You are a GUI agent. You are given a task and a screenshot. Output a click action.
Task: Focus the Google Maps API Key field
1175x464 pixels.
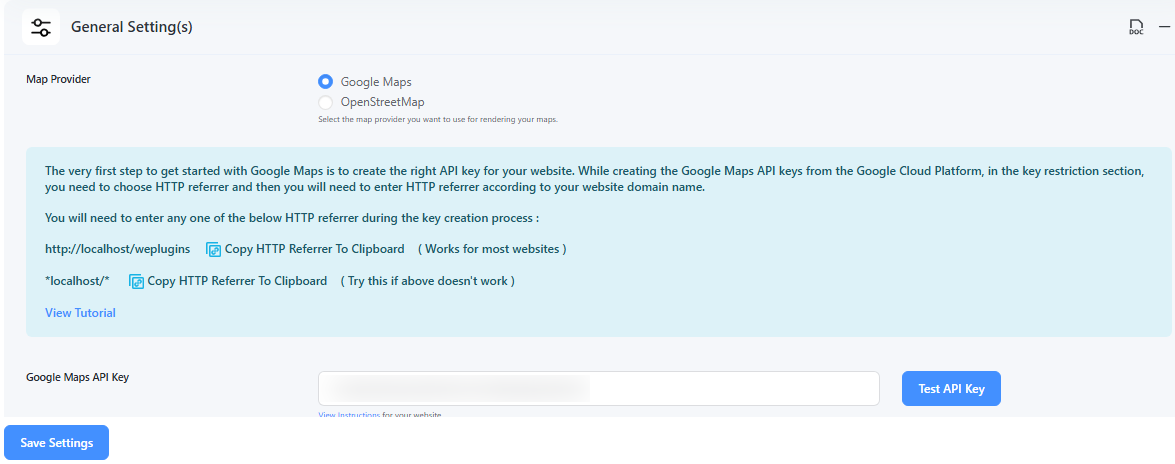(598, 388)
